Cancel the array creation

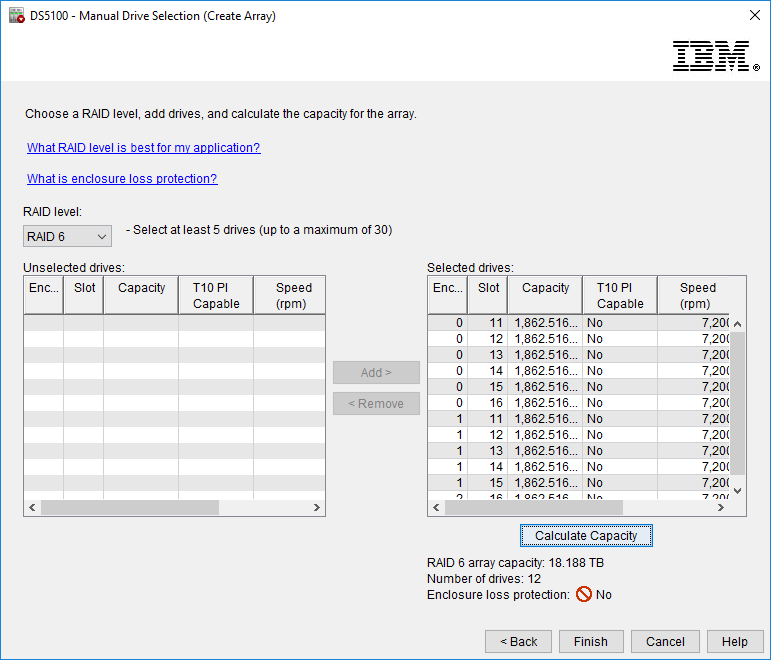665,642
